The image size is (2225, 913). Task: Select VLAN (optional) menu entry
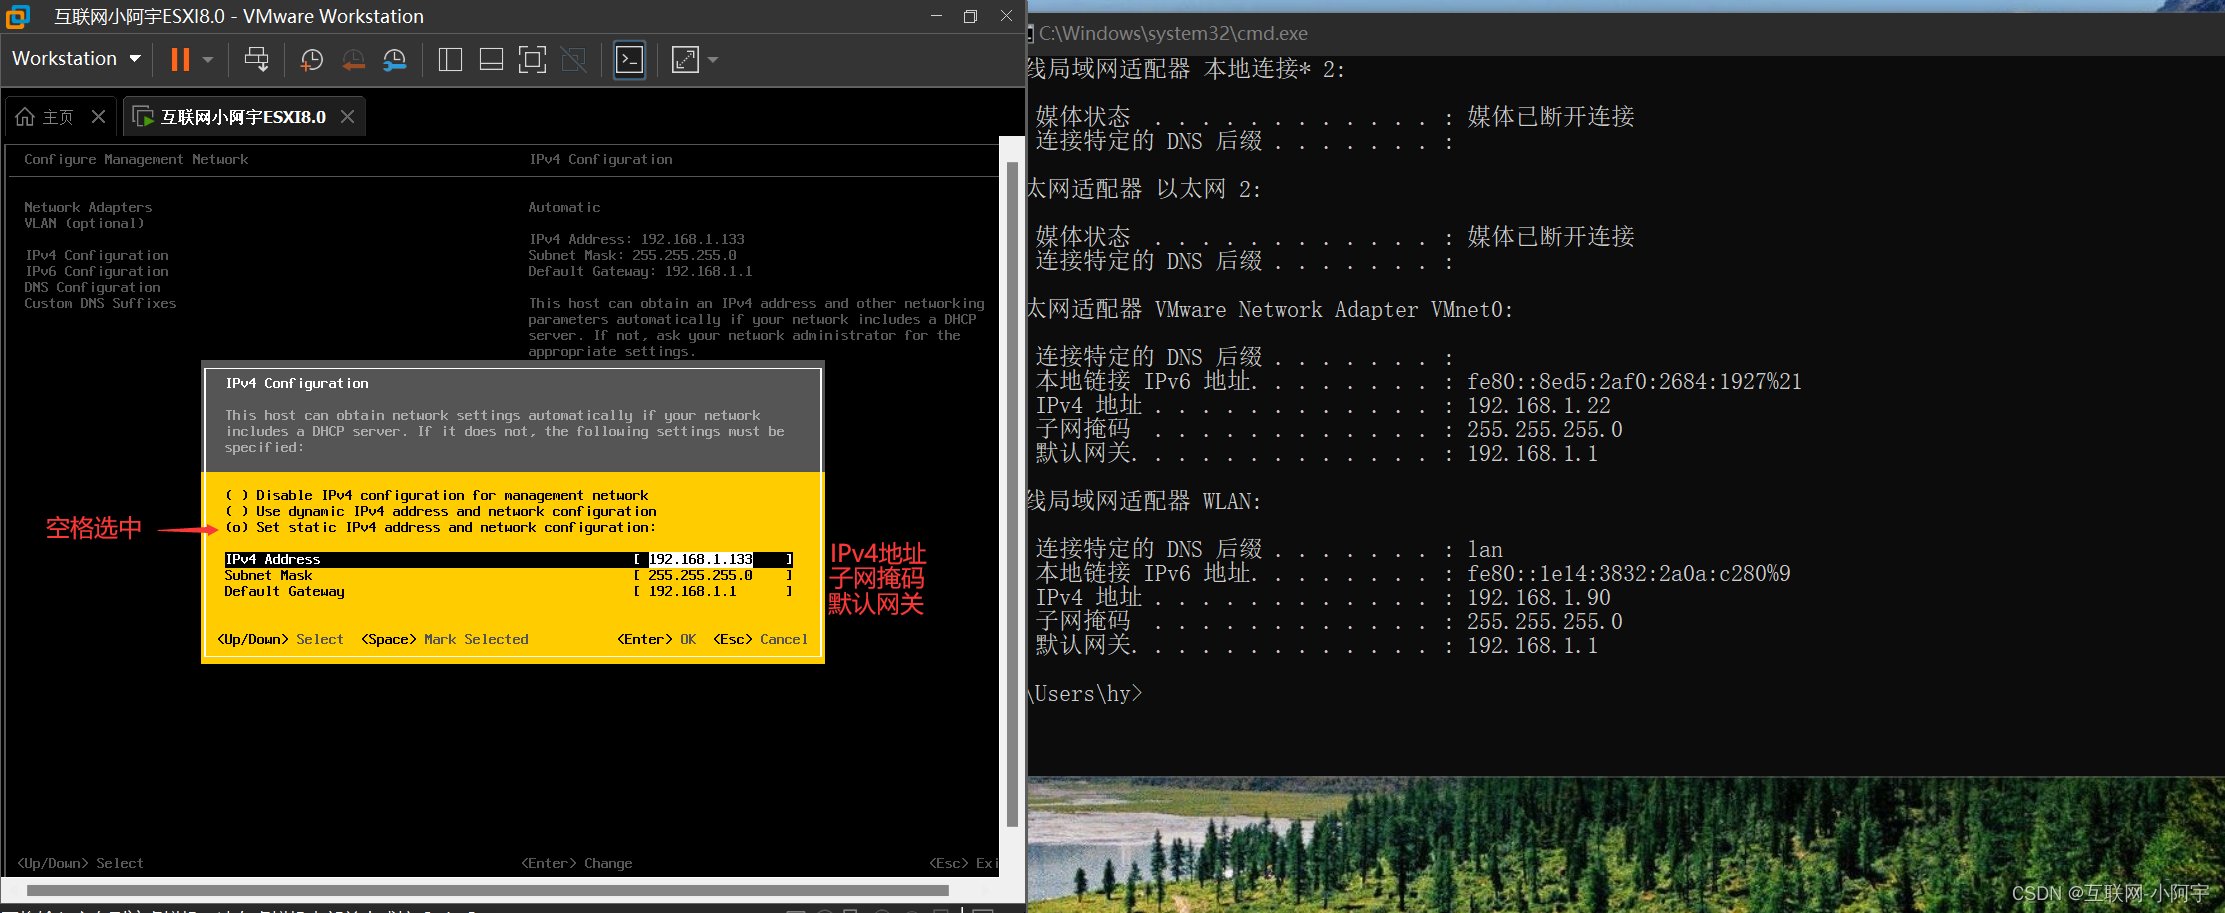(84, 223)
